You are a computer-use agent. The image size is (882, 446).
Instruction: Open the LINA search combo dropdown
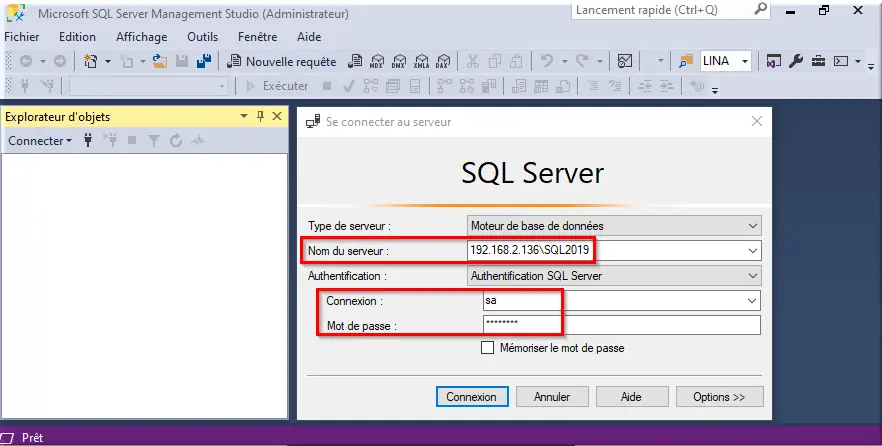point(744,61)
